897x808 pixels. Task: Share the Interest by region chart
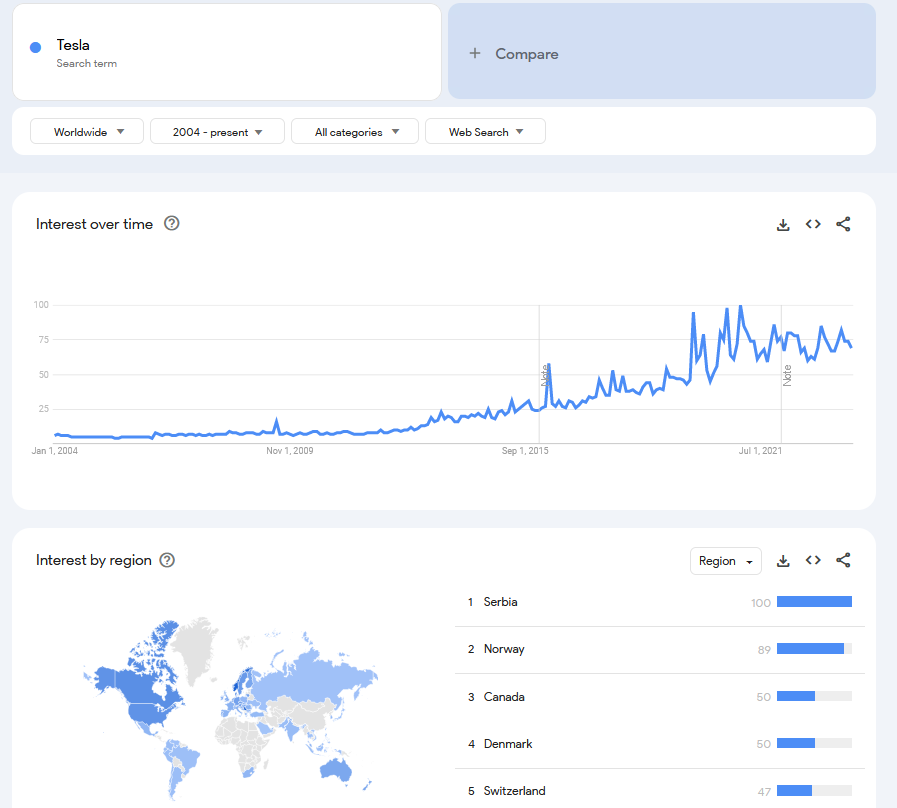[843, 560]
